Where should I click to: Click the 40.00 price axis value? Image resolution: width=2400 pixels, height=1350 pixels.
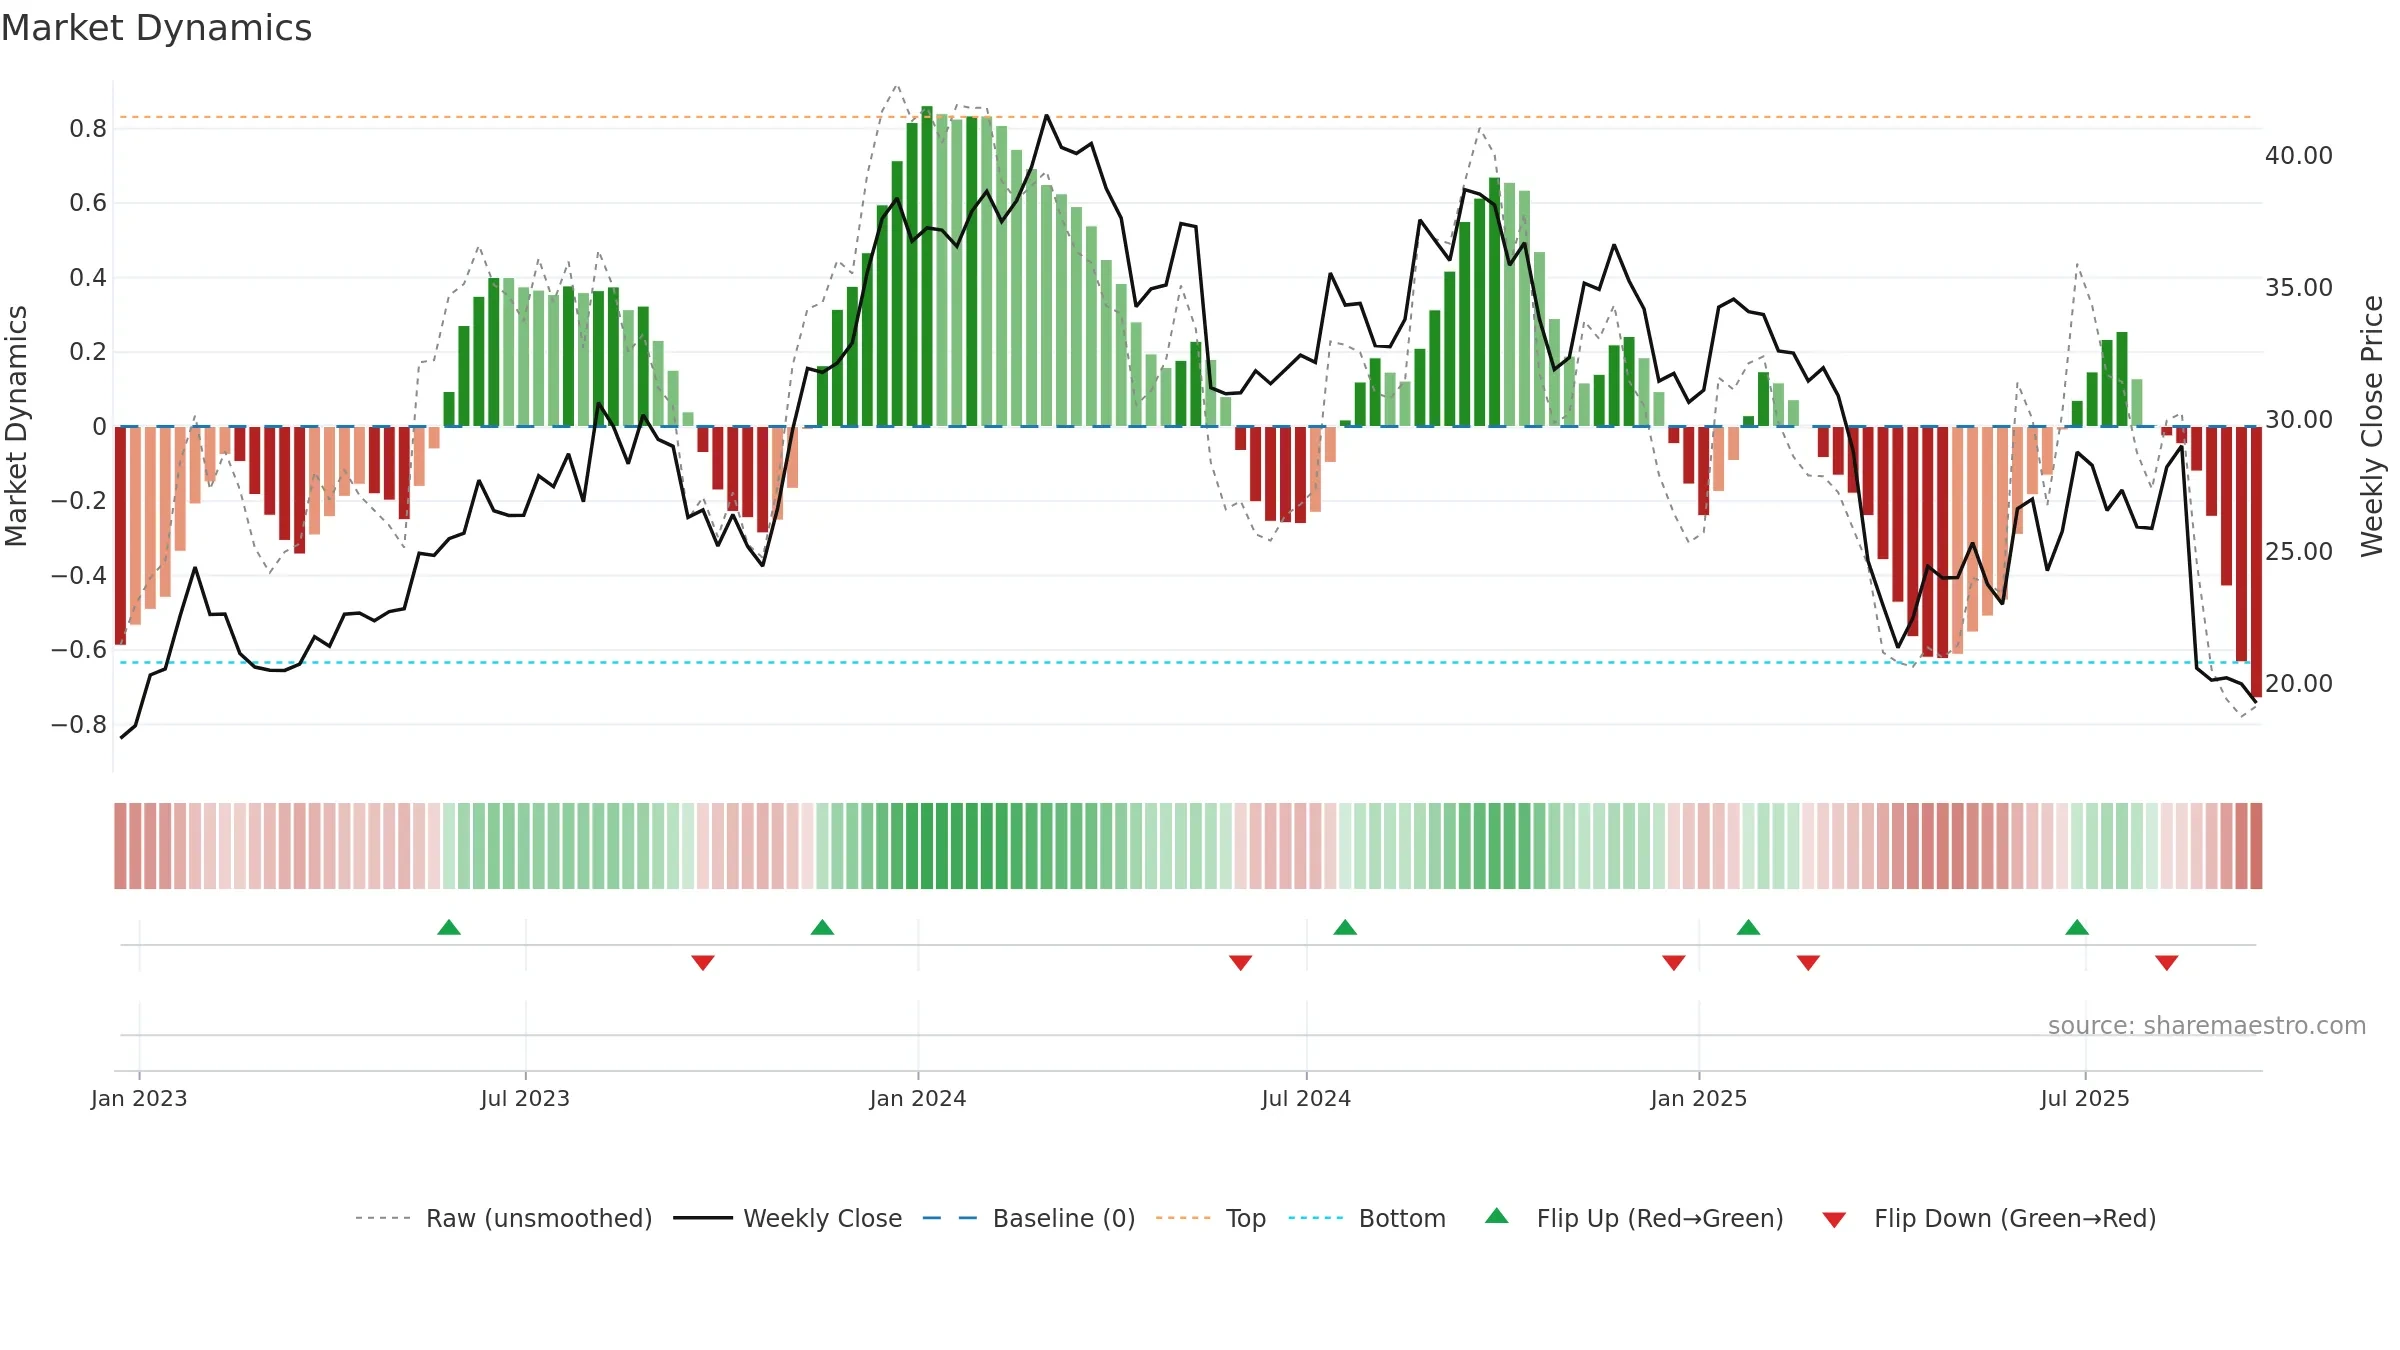[2299, 156]
